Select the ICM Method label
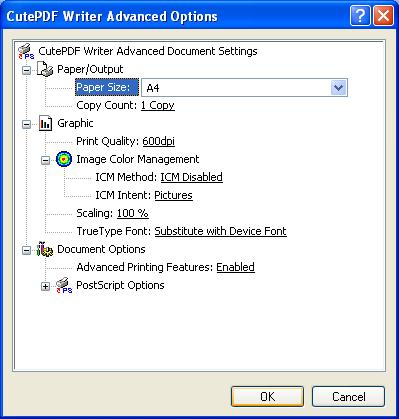The height and width of the screenshot is (419, 399). coord(126,177)
